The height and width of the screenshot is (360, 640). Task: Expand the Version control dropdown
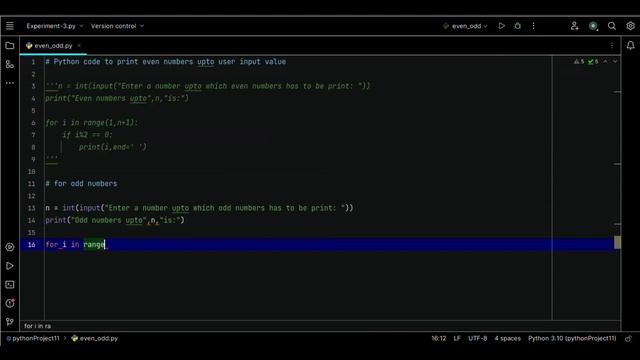117,26
